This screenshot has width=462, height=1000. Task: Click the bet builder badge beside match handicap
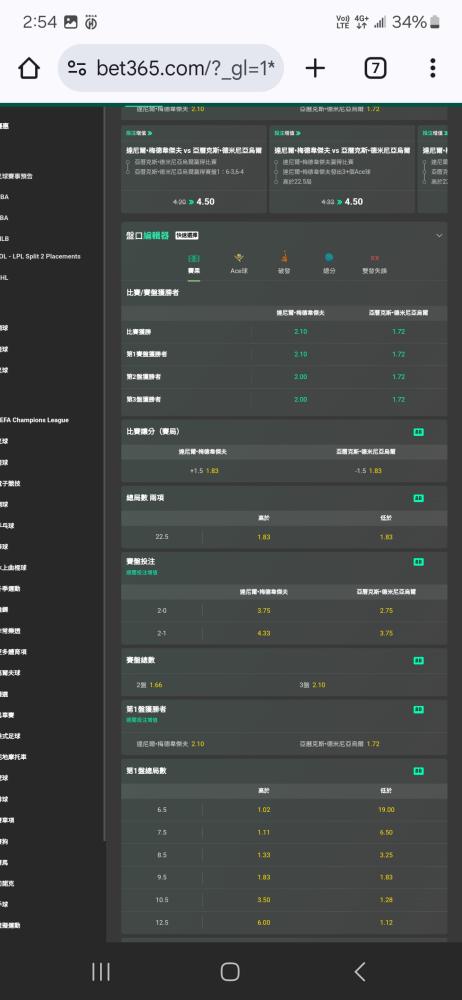coord(419,432)
